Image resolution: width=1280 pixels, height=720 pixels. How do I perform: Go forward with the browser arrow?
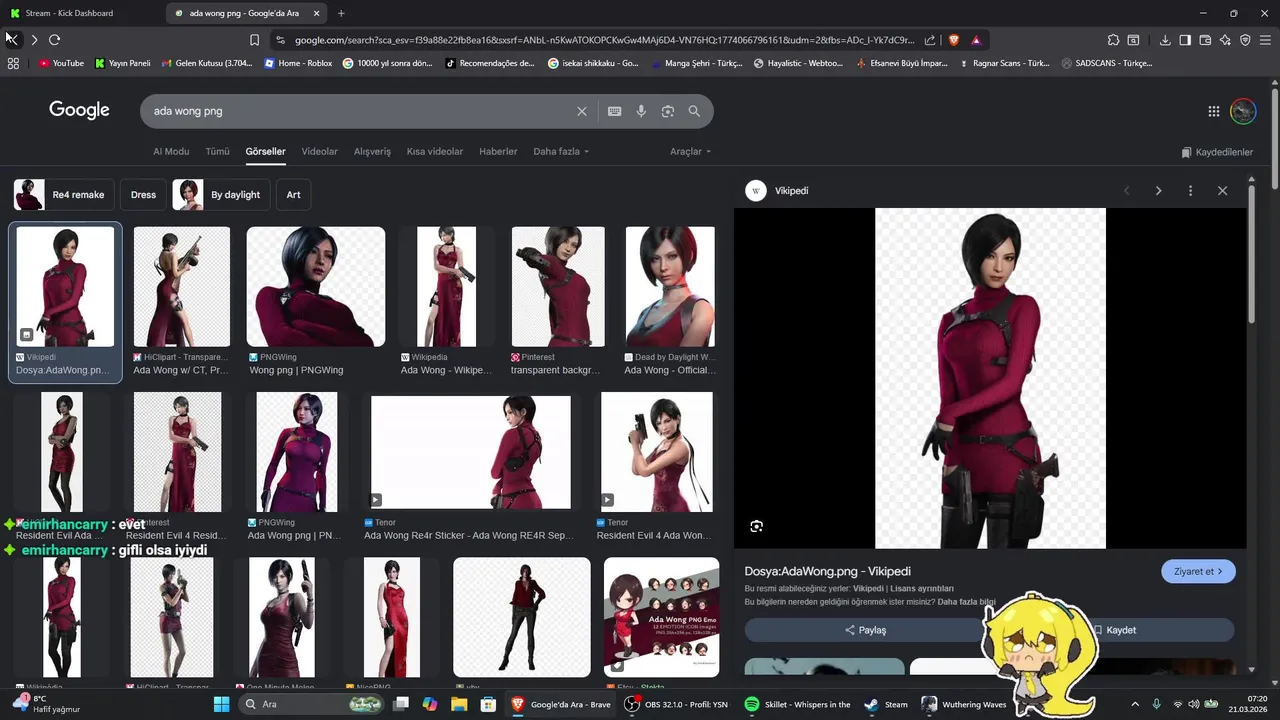pyautogui.click(x=34, y=40)
